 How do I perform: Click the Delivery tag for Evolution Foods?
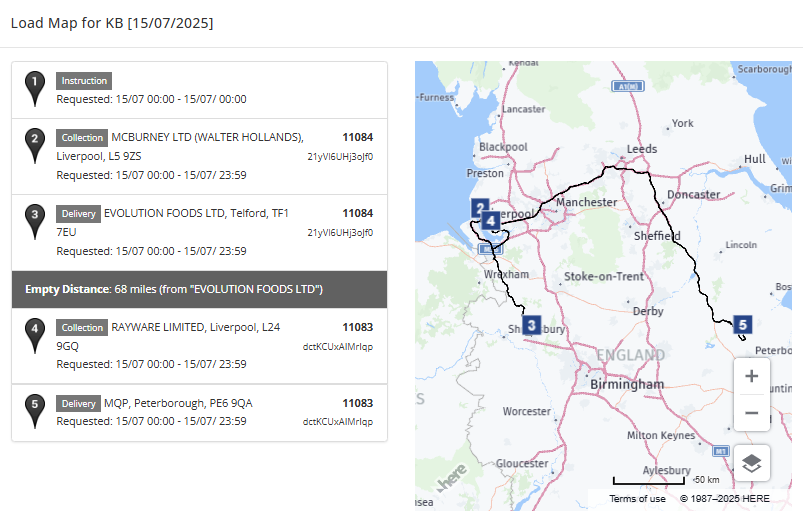pyautogui.click(x=78, y=213)
